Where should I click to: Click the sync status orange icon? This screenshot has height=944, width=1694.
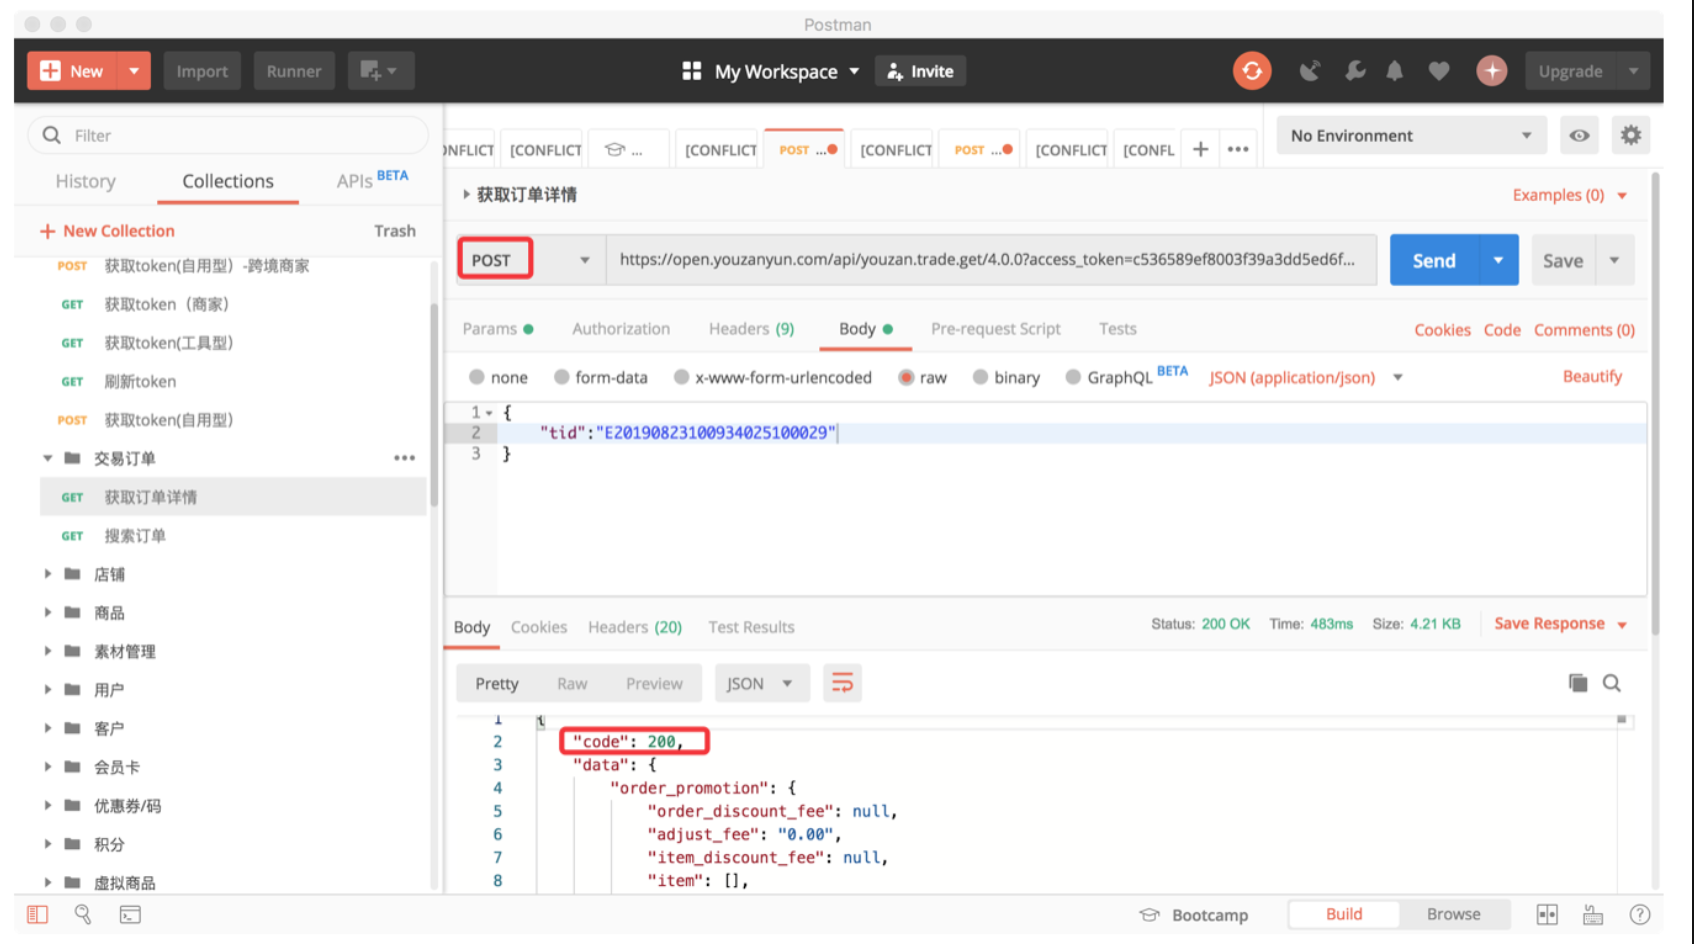(1251, 71)
